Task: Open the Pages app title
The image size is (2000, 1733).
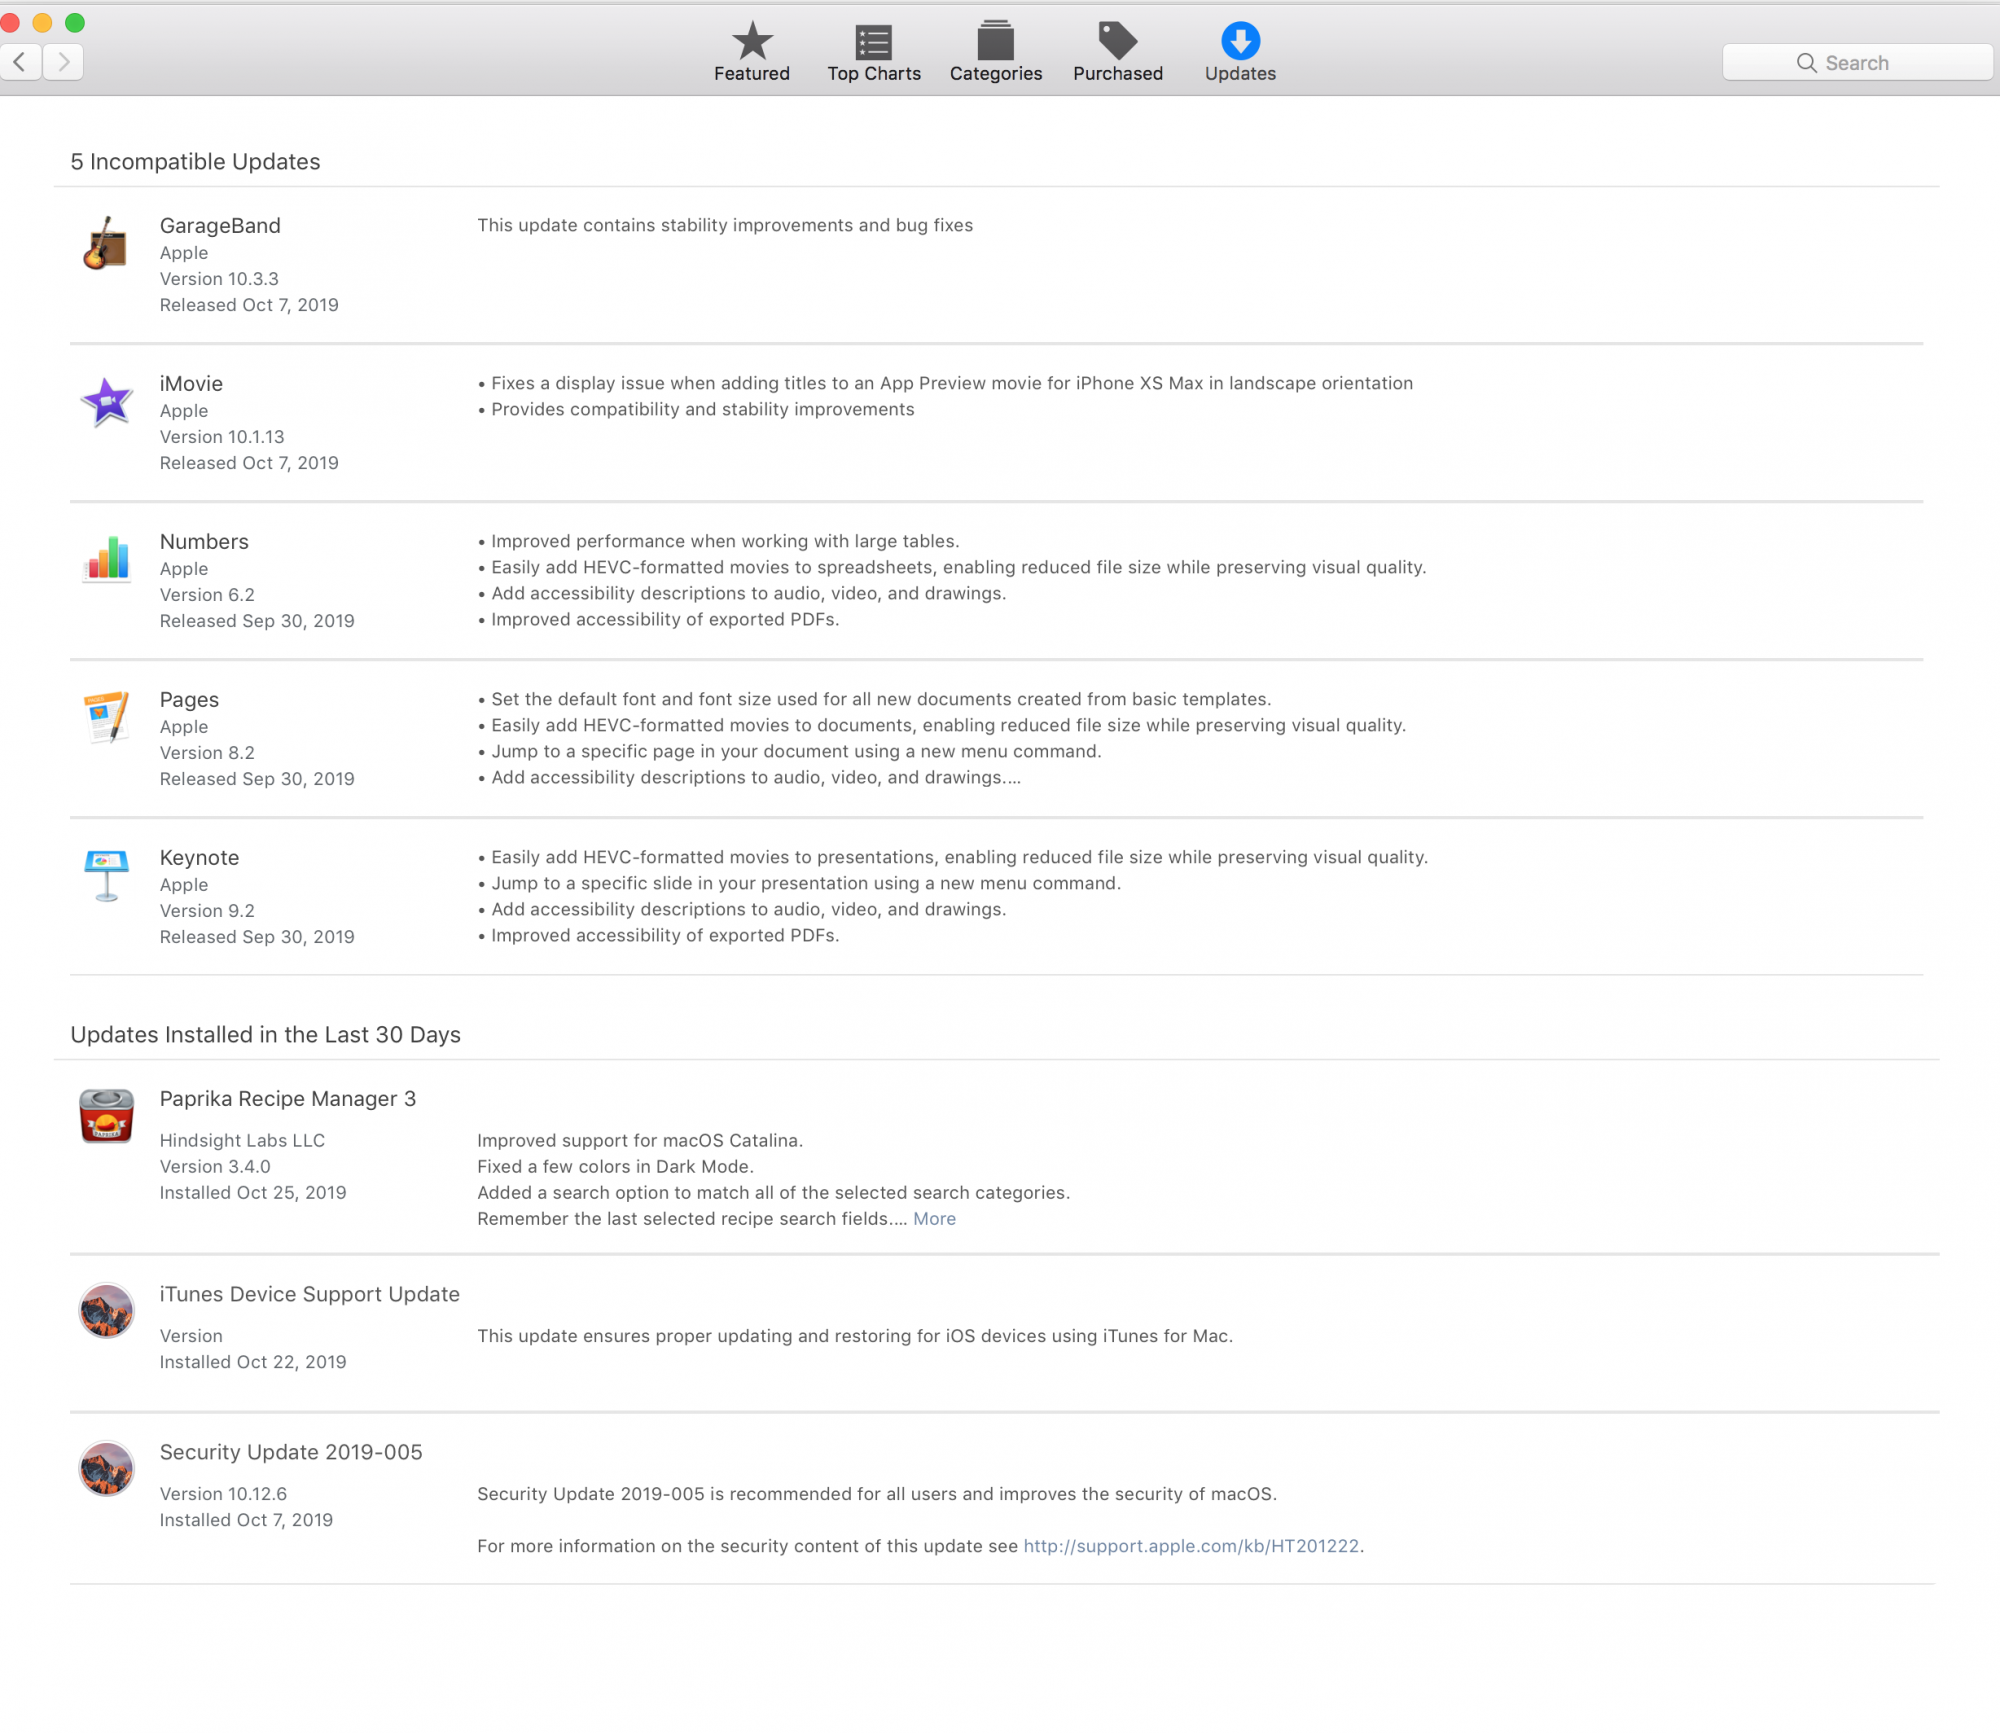Action: (x=189, y=700)
